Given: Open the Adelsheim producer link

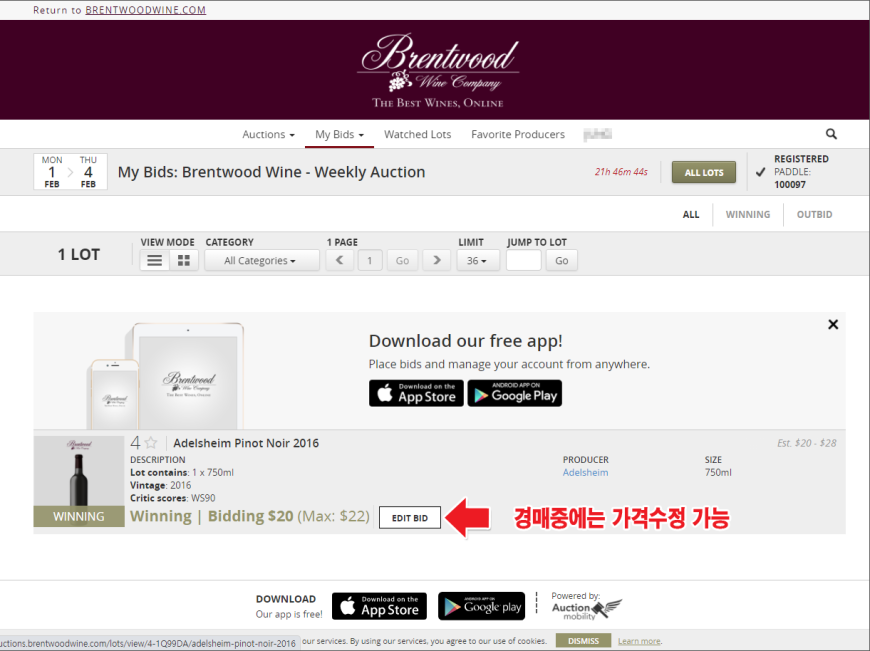Looking at the screenshot, I should (585, 472).
